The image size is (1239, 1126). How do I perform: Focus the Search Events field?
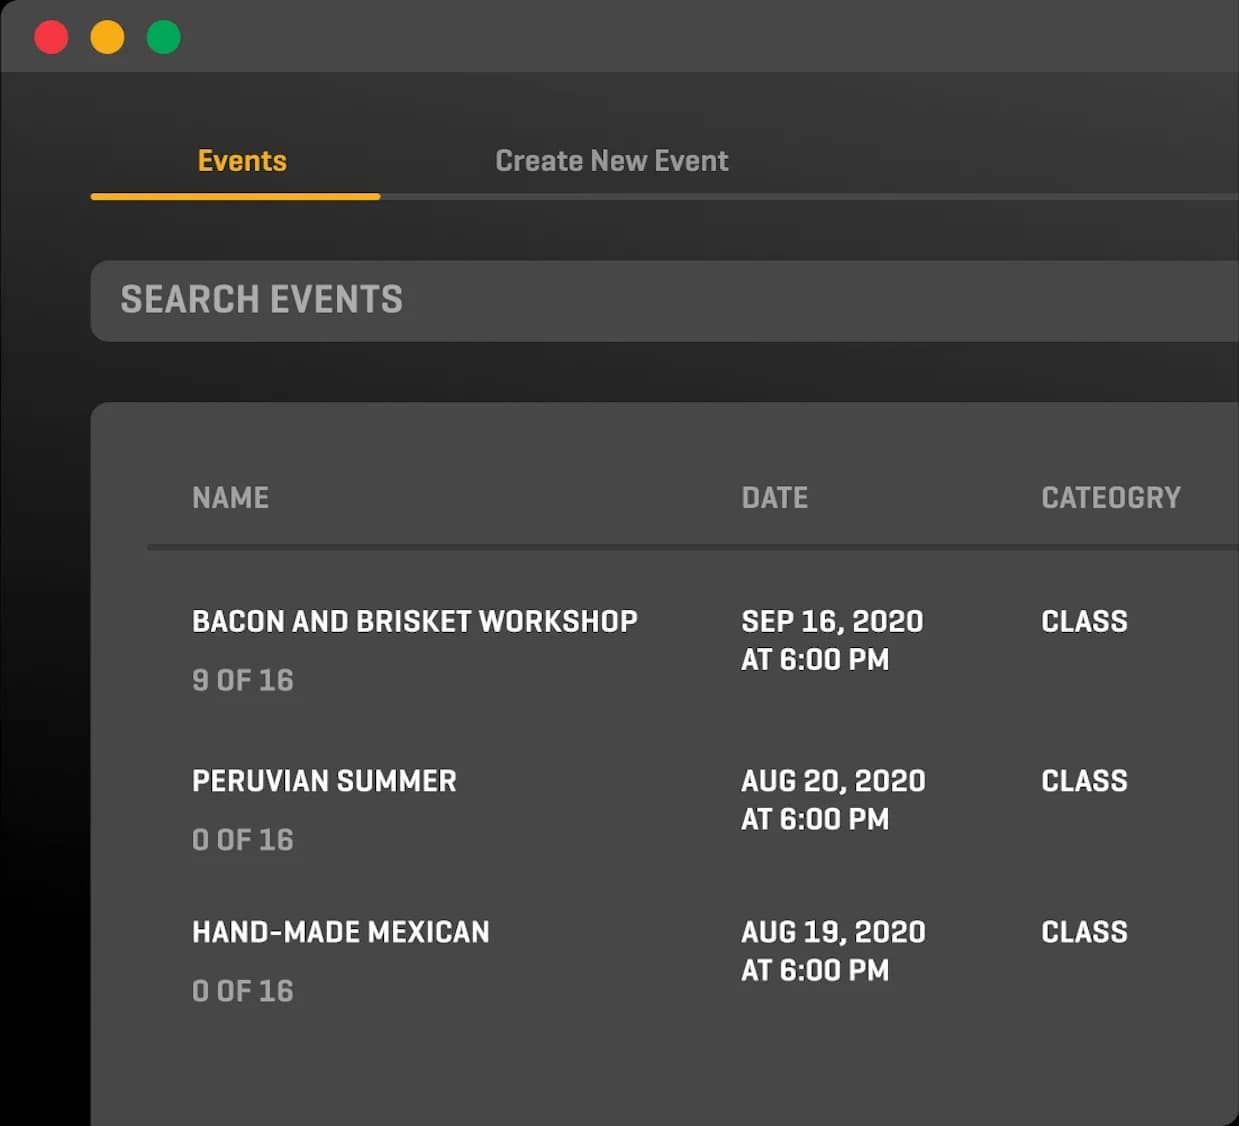click(664, 300)
